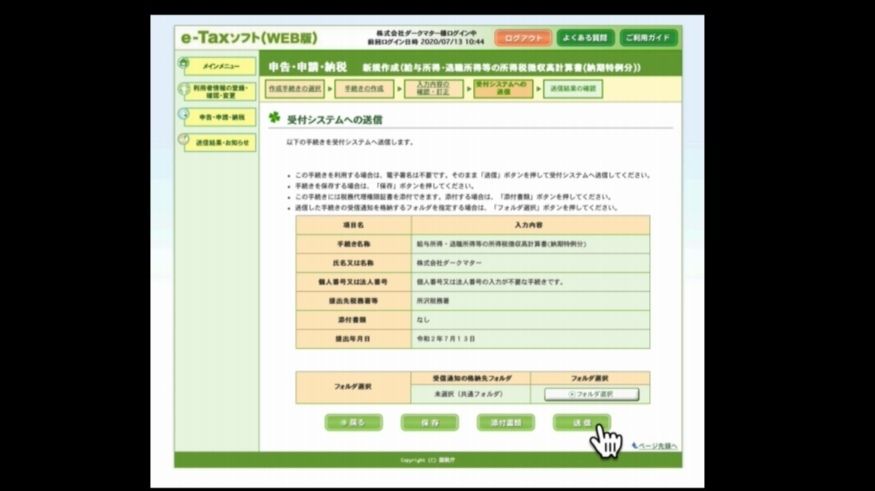The height and width of the screenshot is (491, 875).
Task: Select the 受付システムへの送信 step
Action: tap(503, 89)
